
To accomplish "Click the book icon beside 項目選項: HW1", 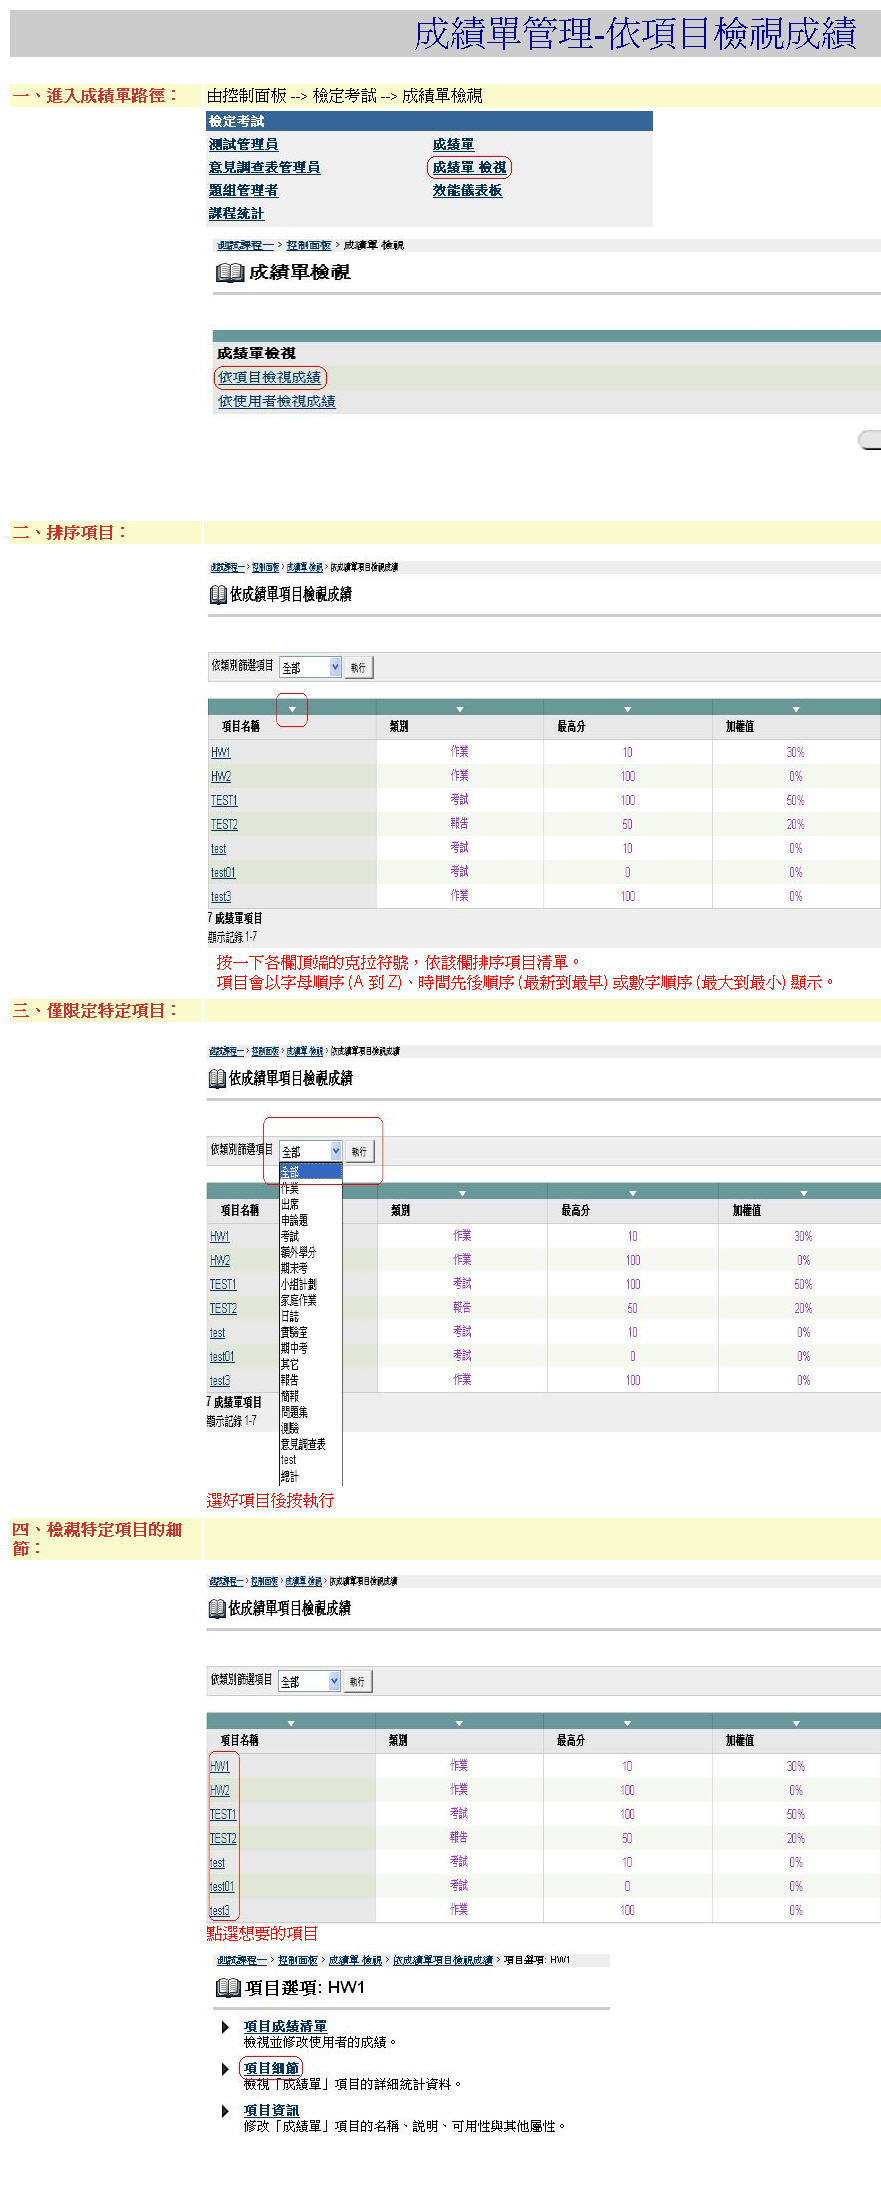I will 228,1987.
